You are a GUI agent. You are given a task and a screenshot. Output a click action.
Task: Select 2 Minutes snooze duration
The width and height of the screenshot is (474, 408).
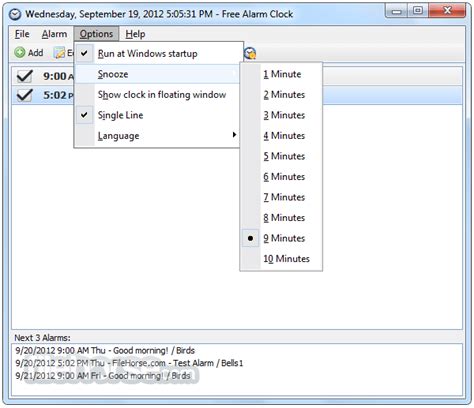point(281,95)
